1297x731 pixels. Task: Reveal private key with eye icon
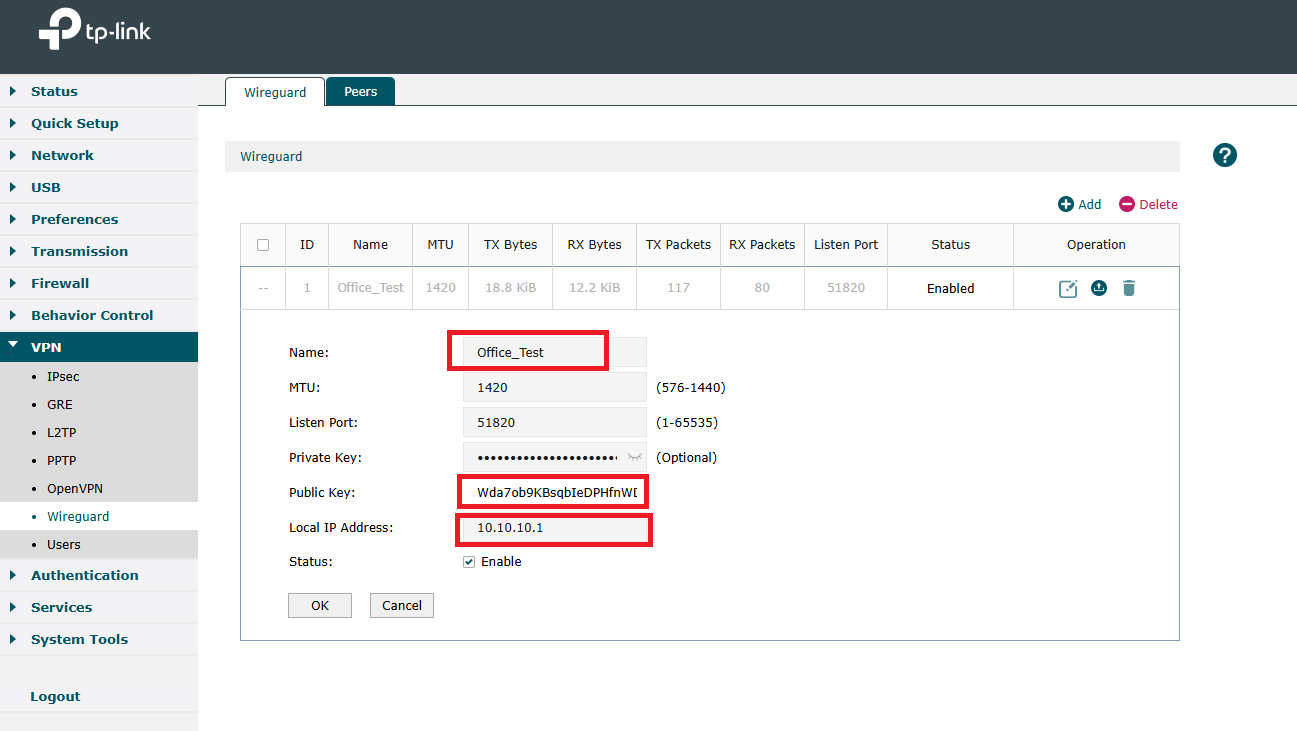(634, 457)
